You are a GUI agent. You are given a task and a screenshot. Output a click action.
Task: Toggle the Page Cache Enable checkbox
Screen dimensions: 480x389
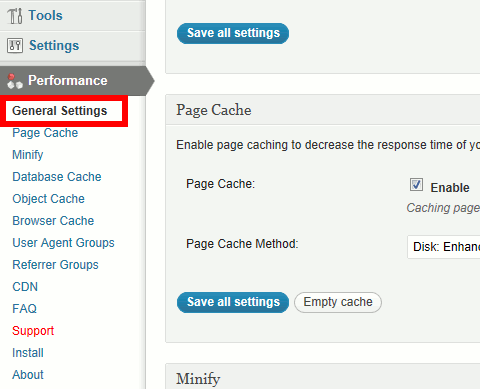[x=416, y=185]
